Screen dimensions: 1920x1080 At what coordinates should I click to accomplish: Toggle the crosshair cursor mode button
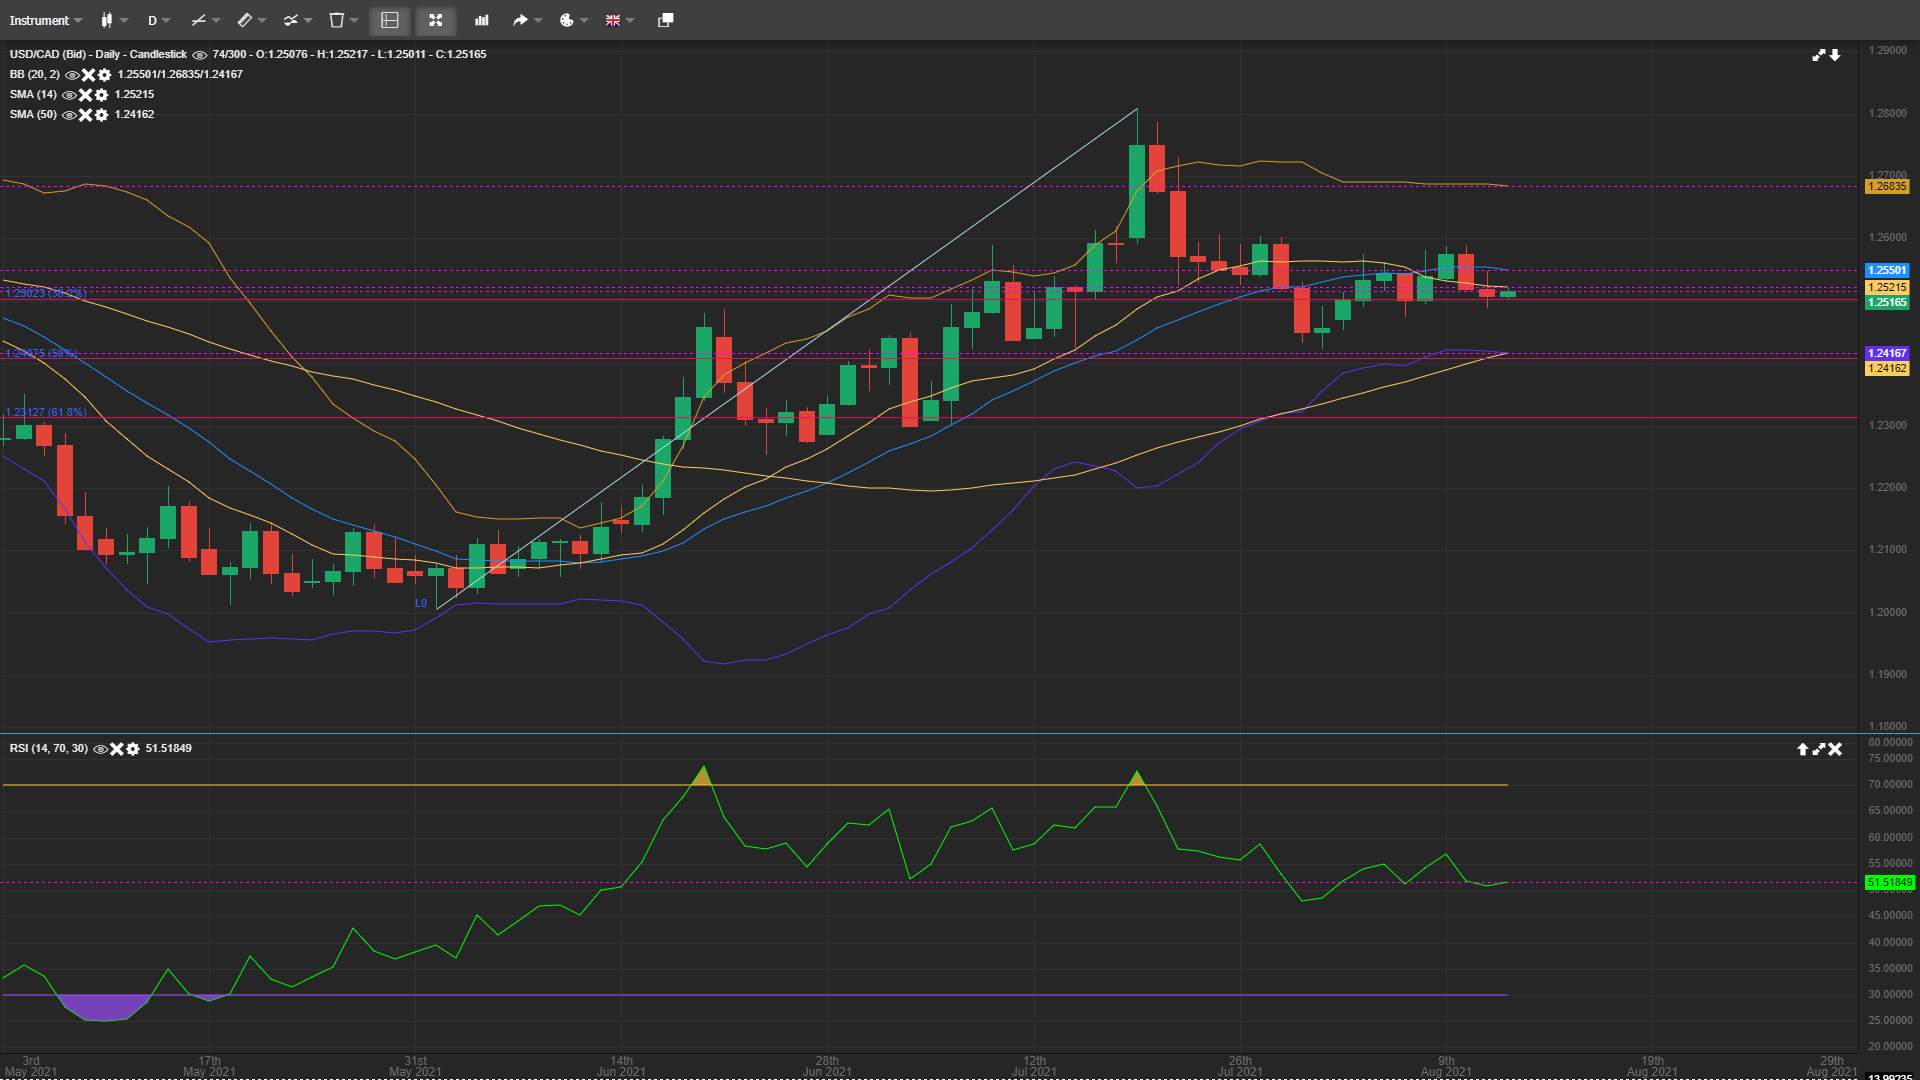[x=390, y=20]
